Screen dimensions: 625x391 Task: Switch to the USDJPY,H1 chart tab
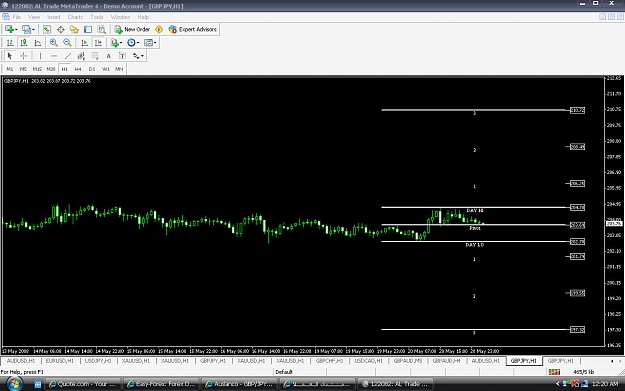point(98,361)
